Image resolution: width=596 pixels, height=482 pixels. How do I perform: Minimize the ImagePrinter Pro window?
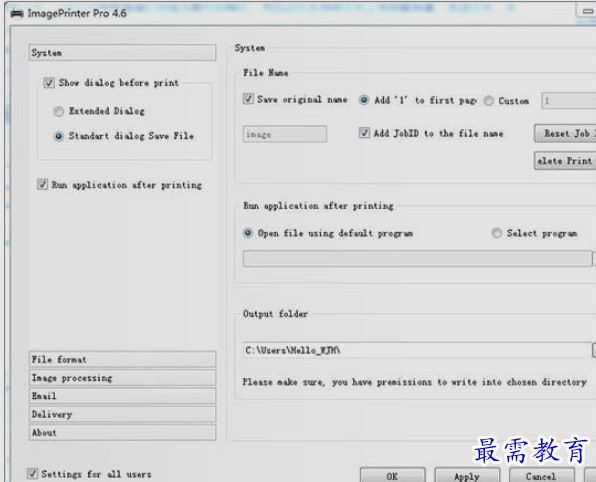point(586,11)
